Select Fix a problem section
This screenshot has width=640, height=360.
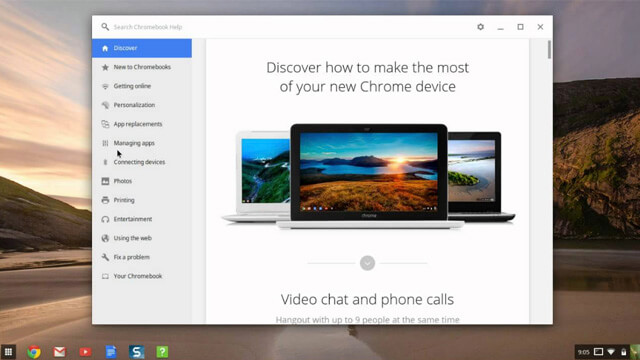142,257
